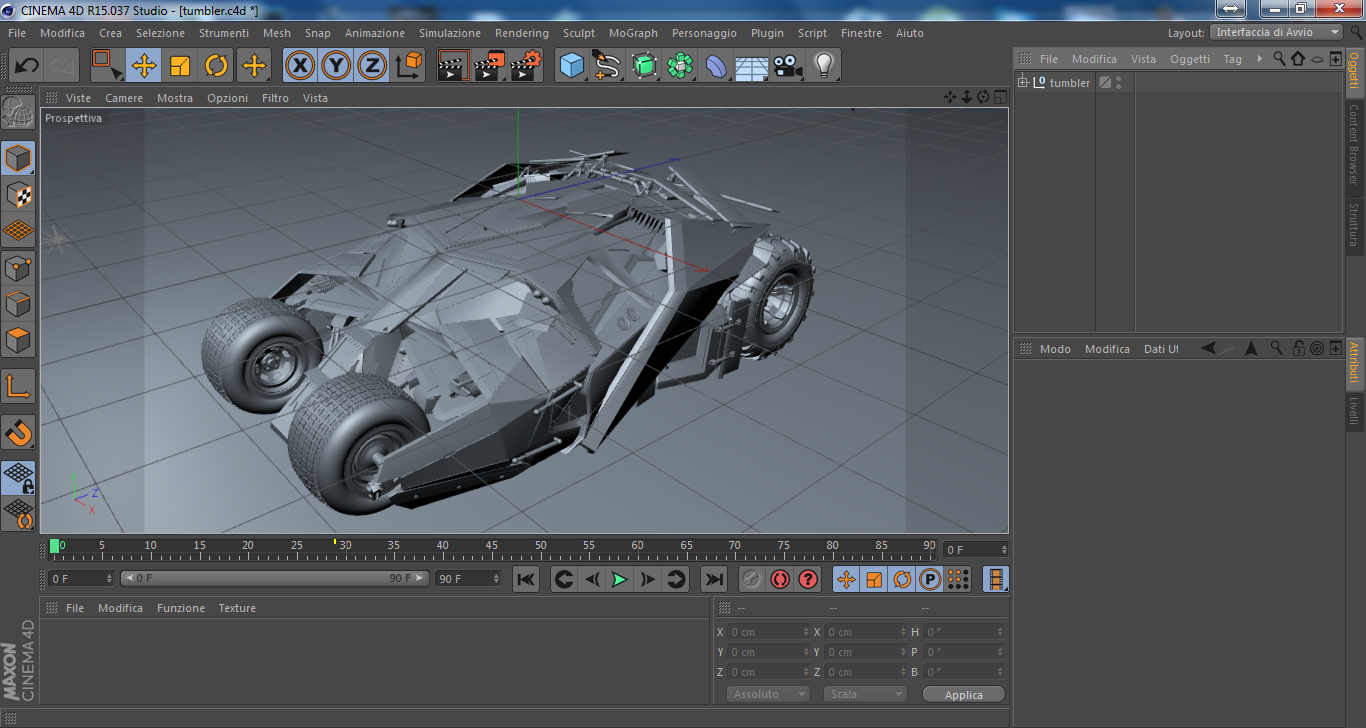Select the Rotate tool
This screenshot has height=728, width=1366.
[x=216, y=66]
